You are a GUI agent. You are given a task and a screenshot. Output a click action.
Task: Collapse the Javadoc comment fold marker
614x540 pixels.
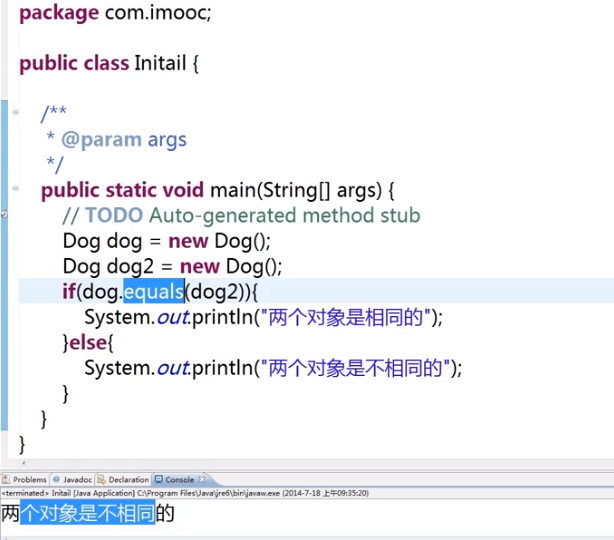click(16, 112)
